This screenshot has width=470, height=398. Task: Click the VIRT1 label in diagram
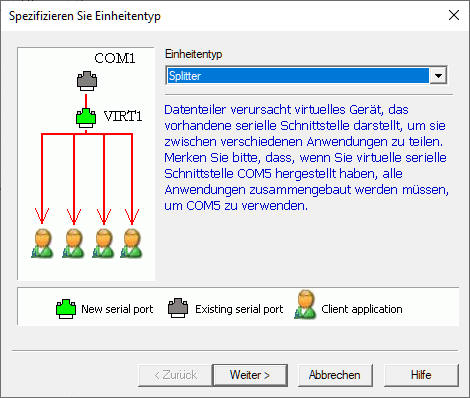[123, 116]
